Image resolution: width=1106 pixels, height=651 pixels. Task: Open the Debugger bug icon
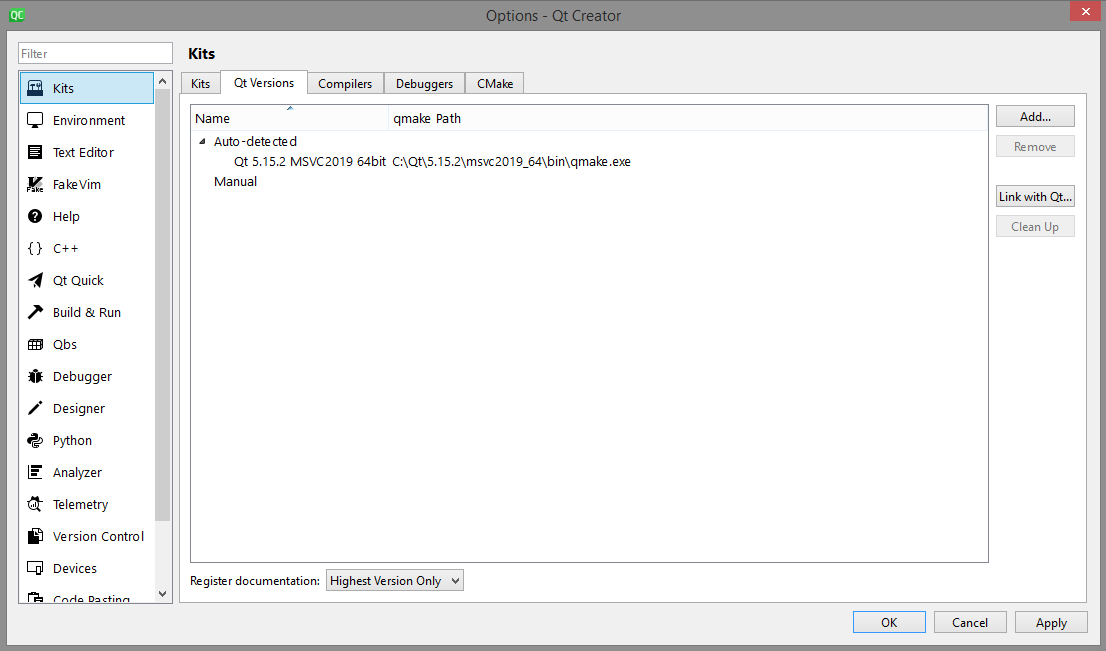pos(35,376)
